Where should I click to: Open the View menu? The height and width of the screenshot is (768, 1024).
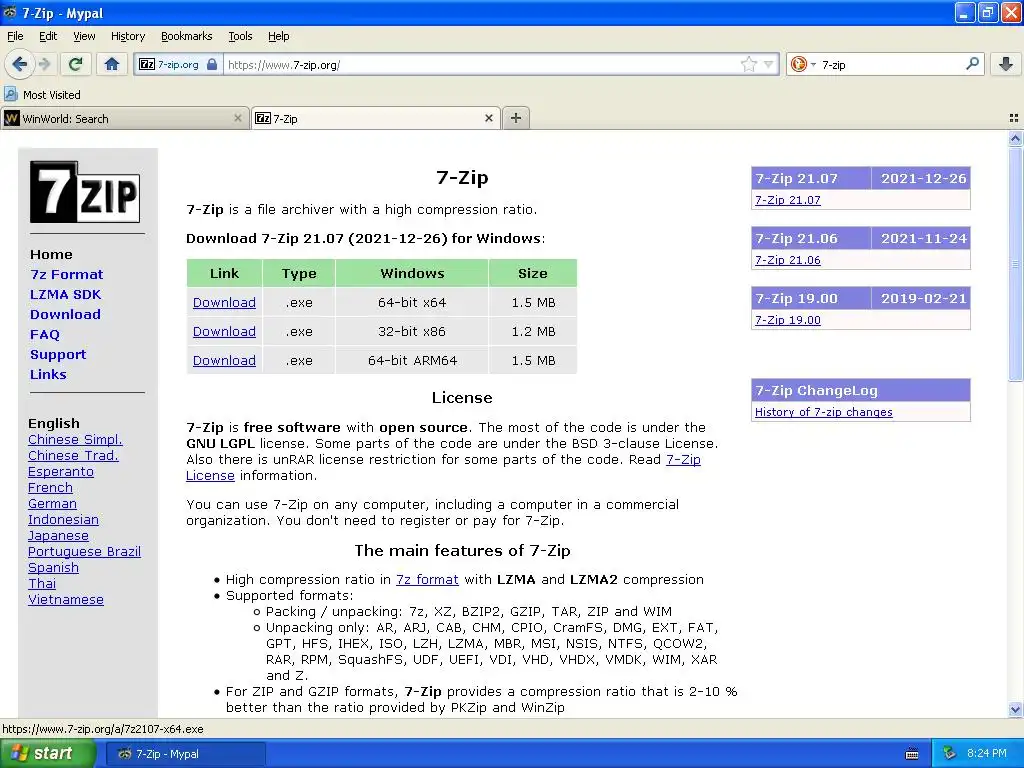pyautogui.click(x=84, y=36)
